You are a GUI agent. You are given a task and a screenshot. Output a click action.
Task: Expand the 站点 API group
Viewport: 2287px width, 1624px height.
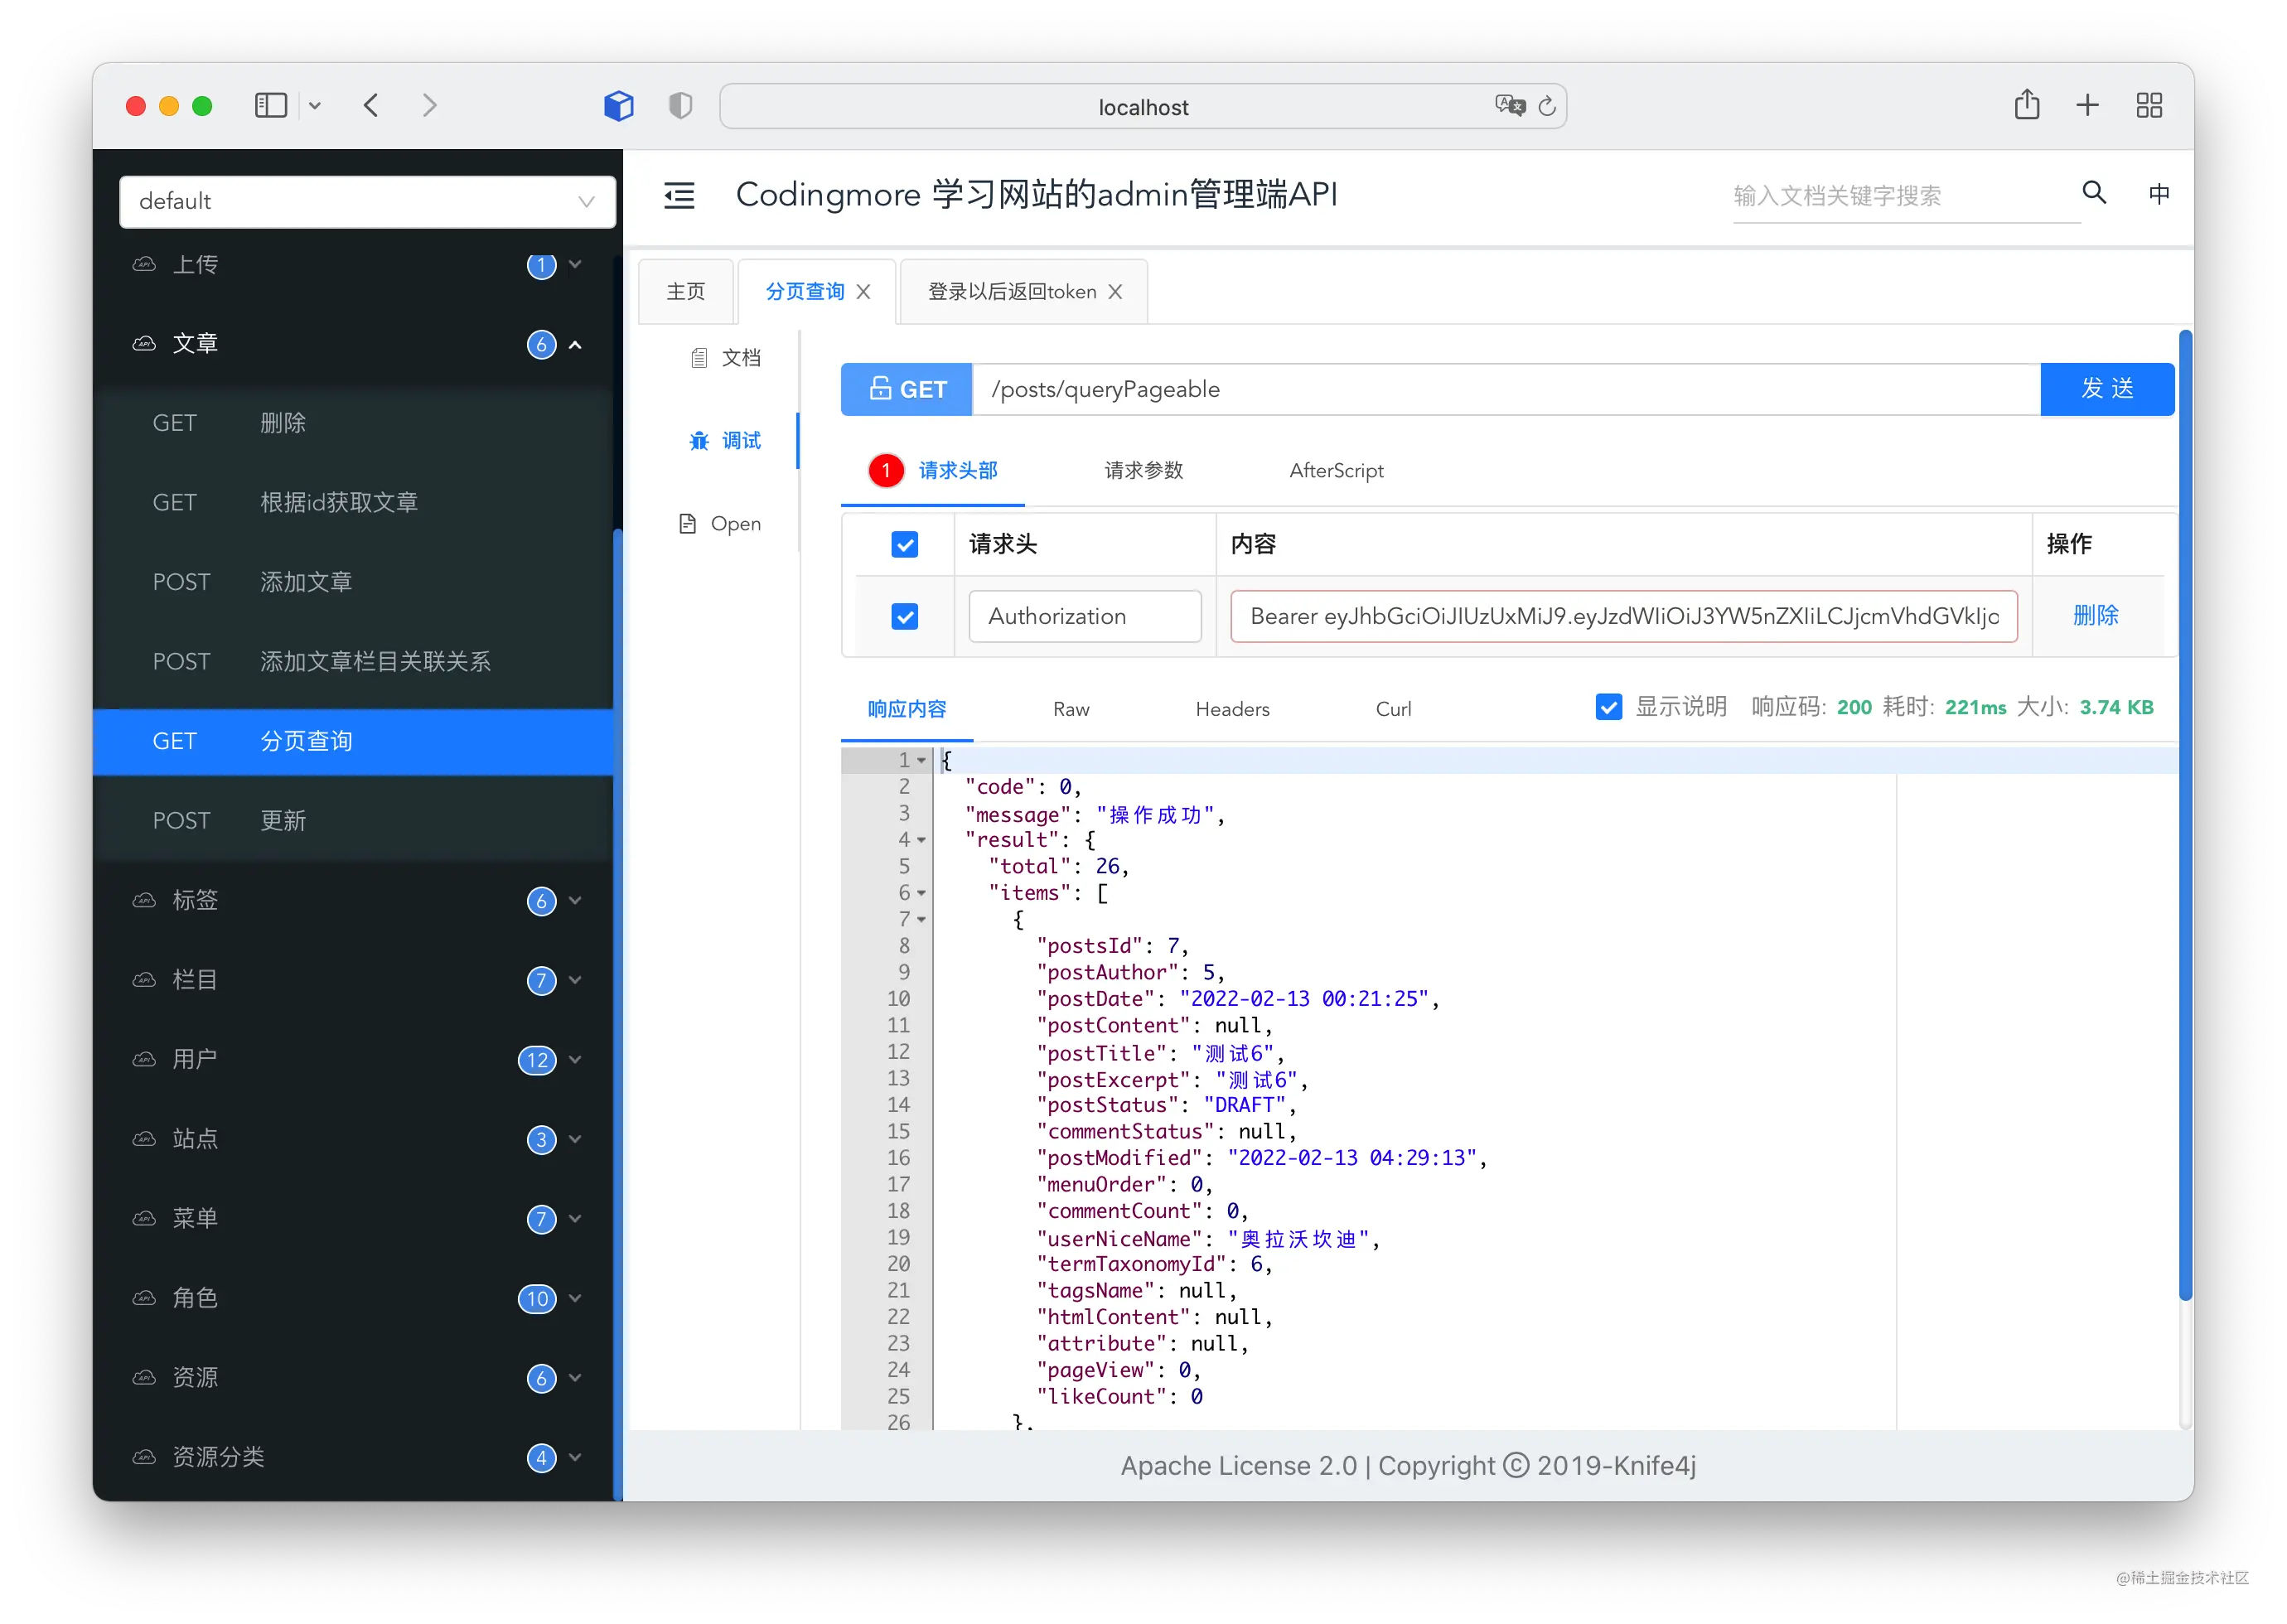point(356,1140)
